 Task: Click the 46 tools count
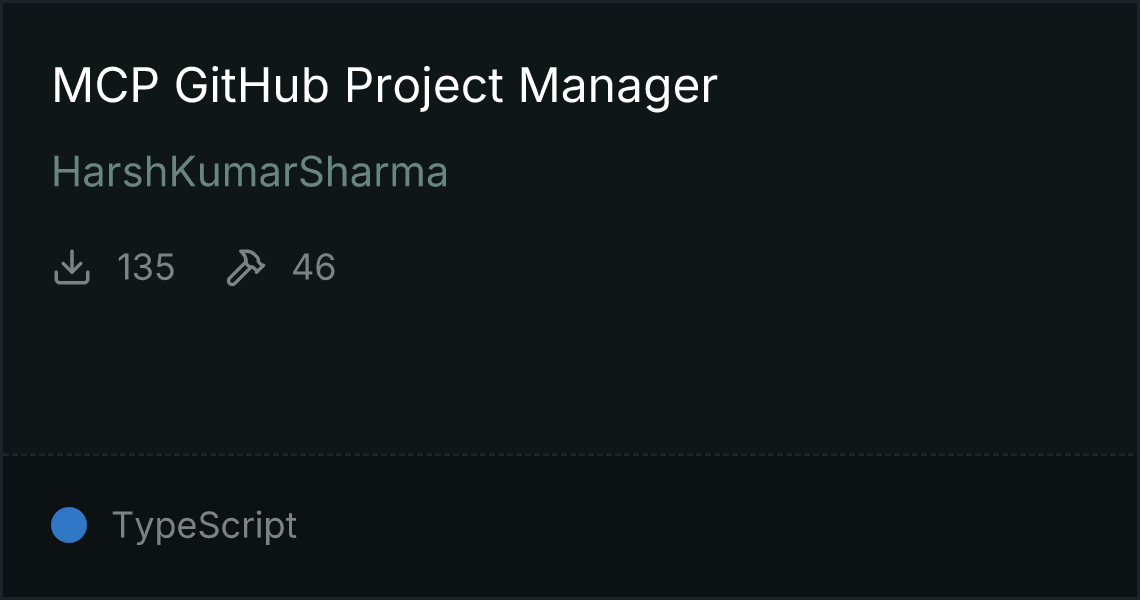[x=314, y=268]
